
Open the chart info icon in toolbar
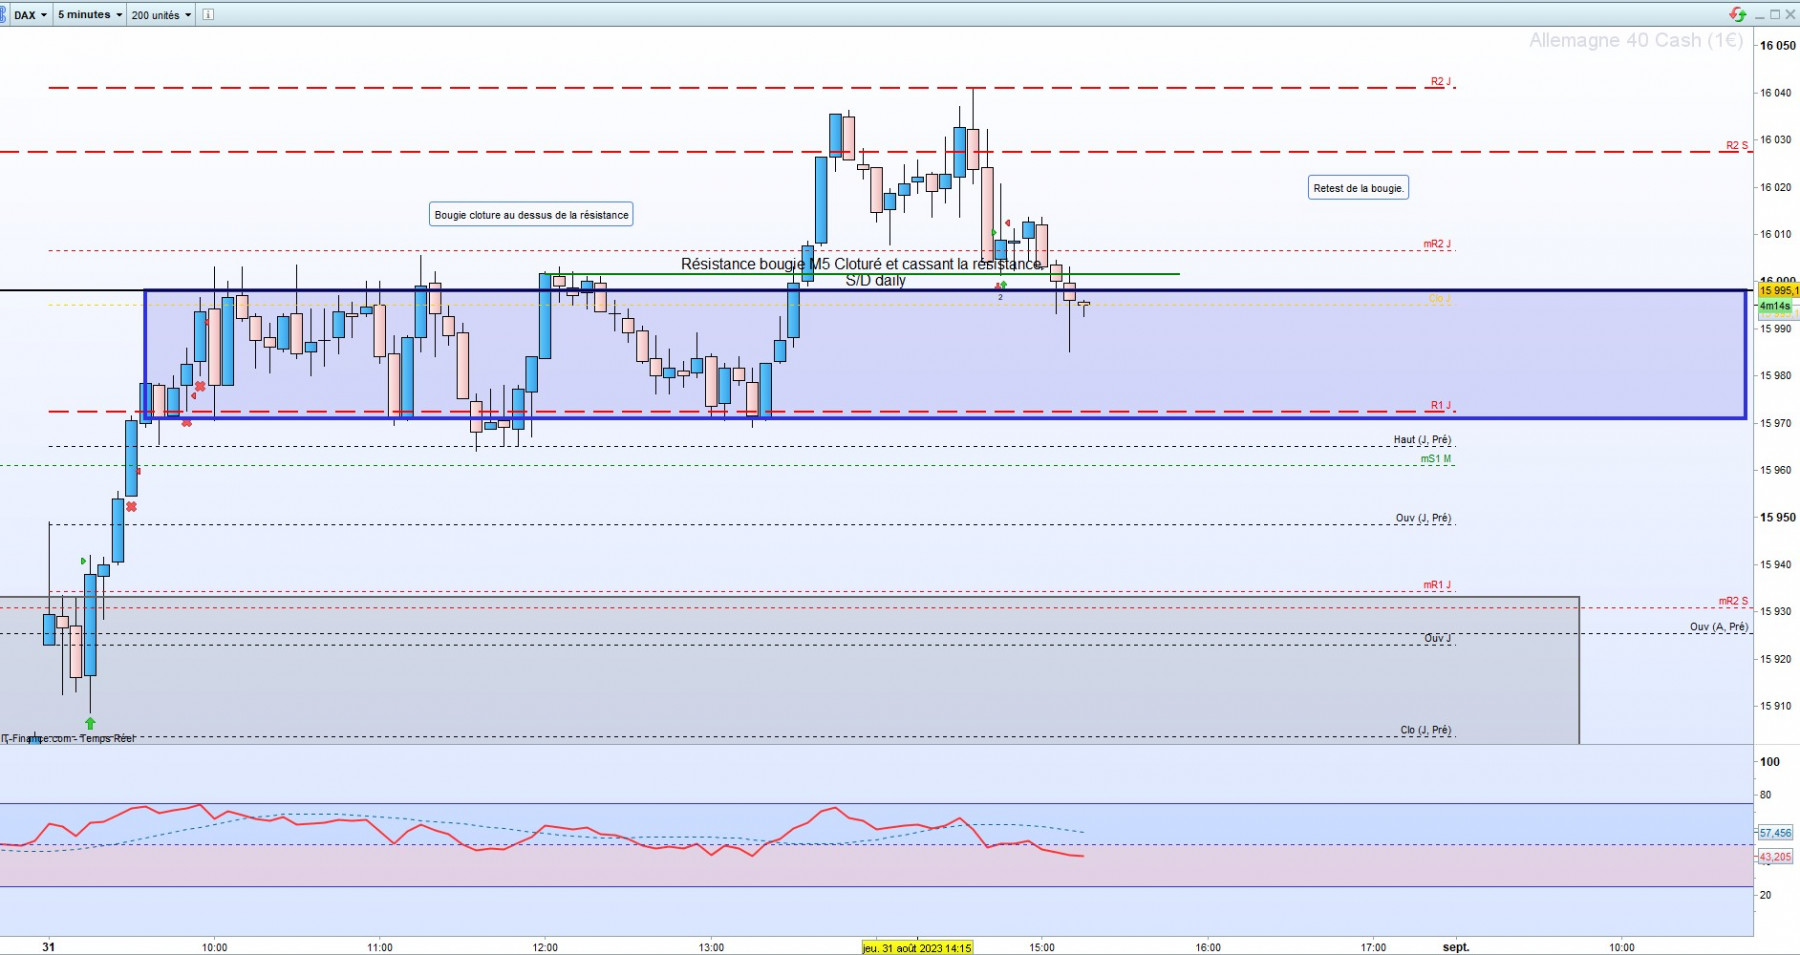(208, 15)
